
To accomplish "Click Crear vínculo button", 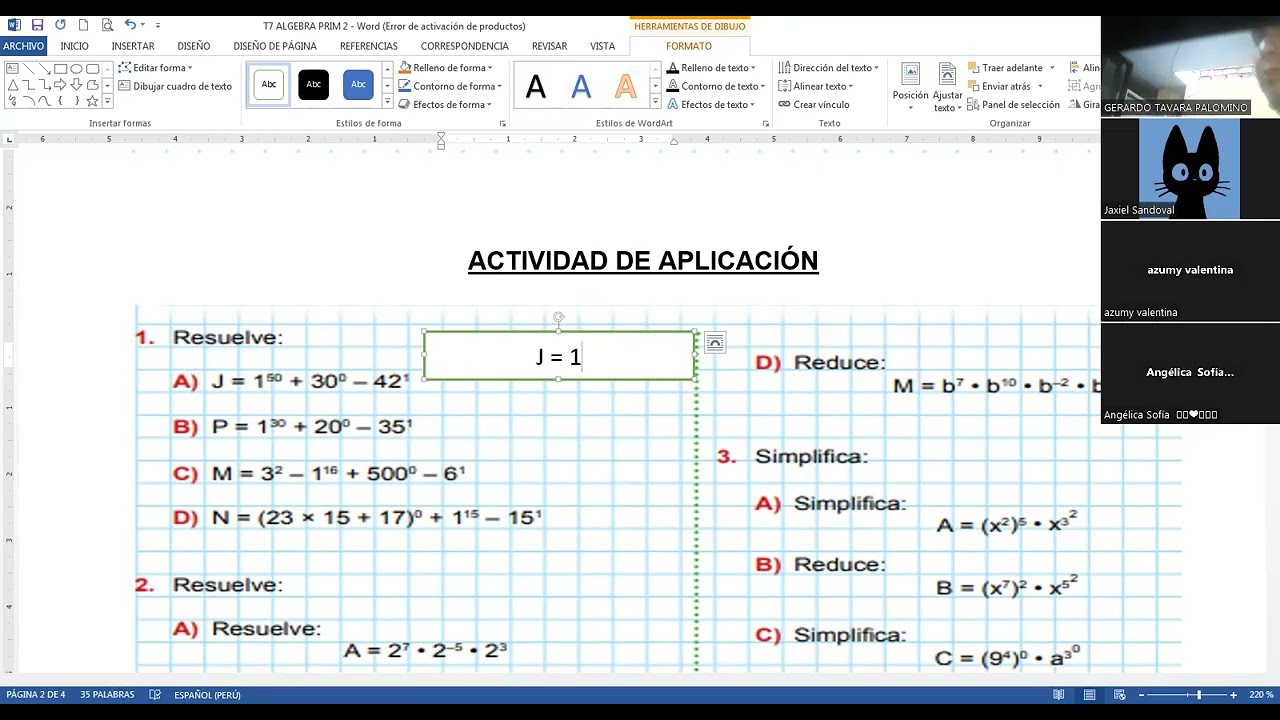I will 814,104.
